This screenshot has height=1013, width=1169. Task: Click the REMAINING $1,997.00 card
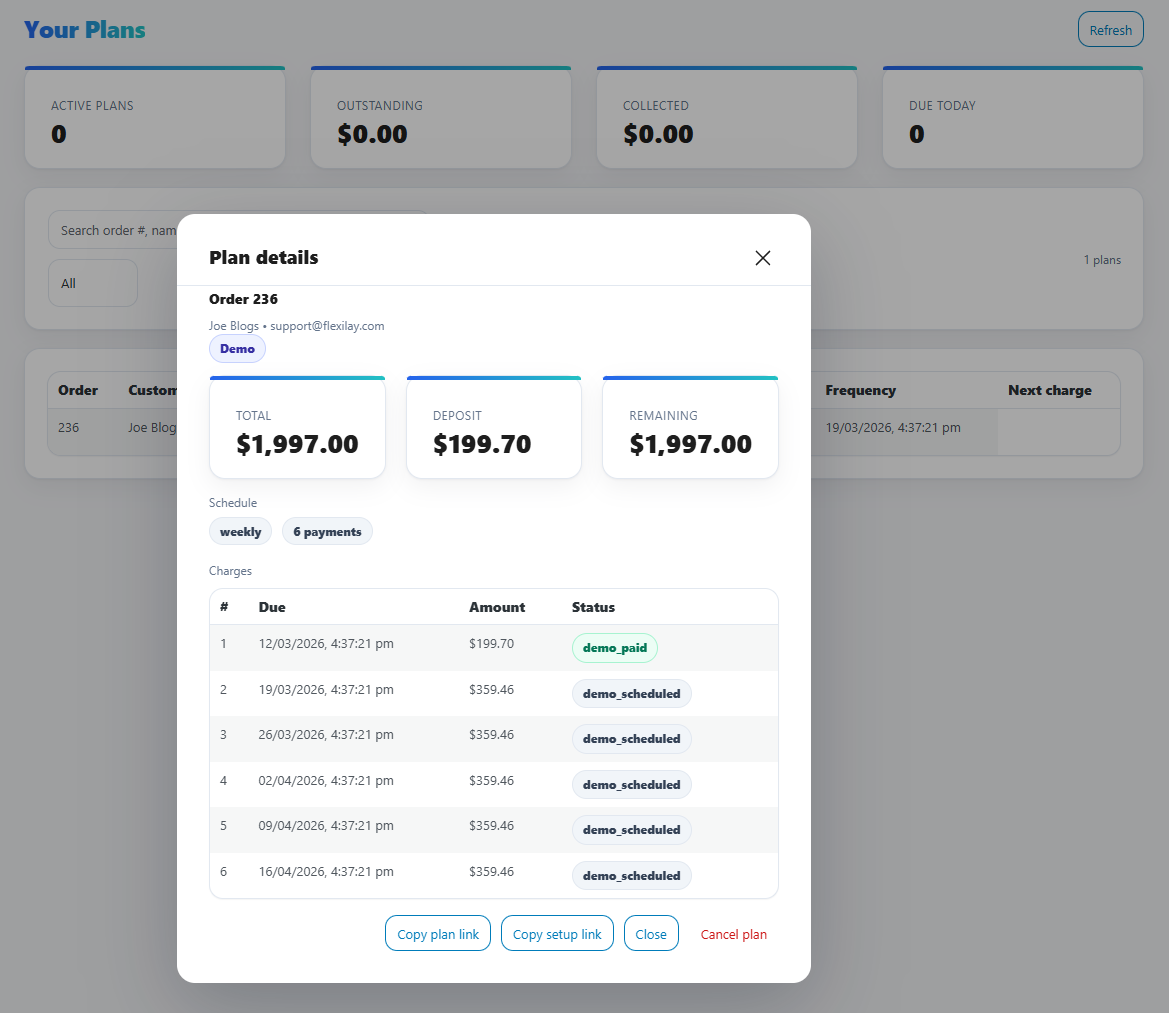(x=690, y=428)
